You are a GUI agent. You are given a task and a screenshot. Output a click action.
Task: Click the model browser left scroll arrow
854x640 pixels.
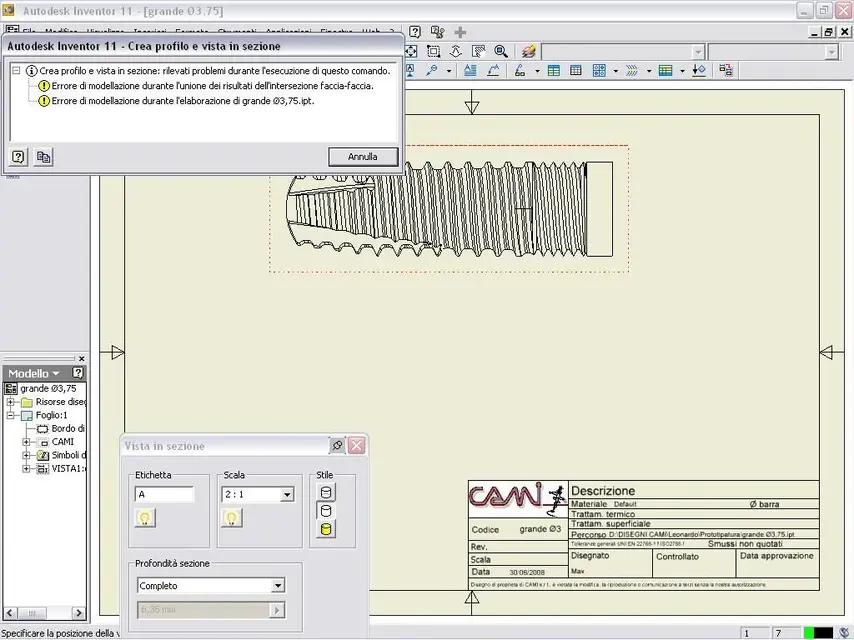tap(10, 613)
